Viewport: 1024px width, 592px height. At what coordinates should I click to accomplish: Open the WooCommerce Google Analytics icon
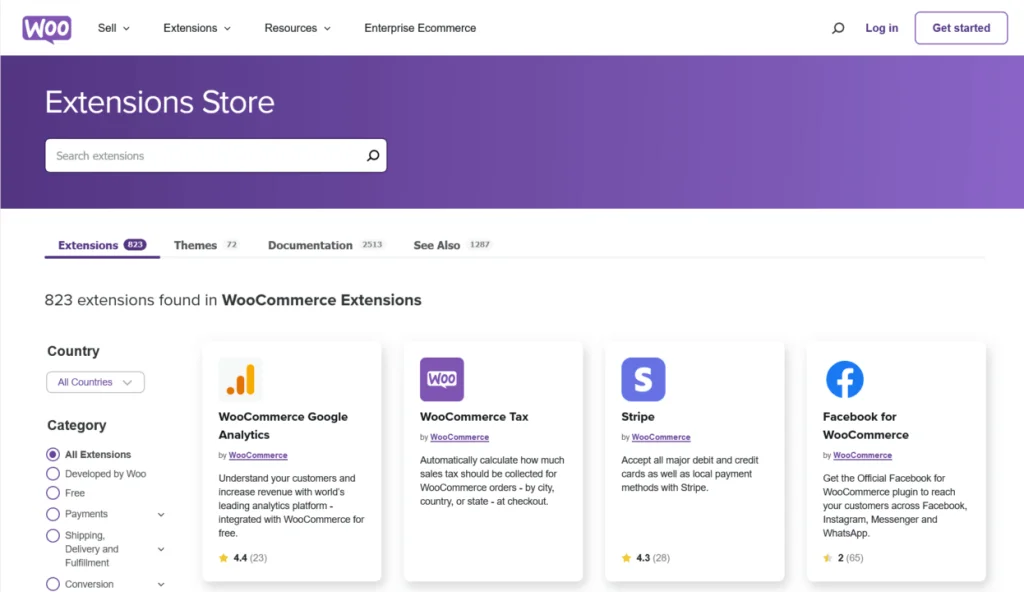[240, 380]
